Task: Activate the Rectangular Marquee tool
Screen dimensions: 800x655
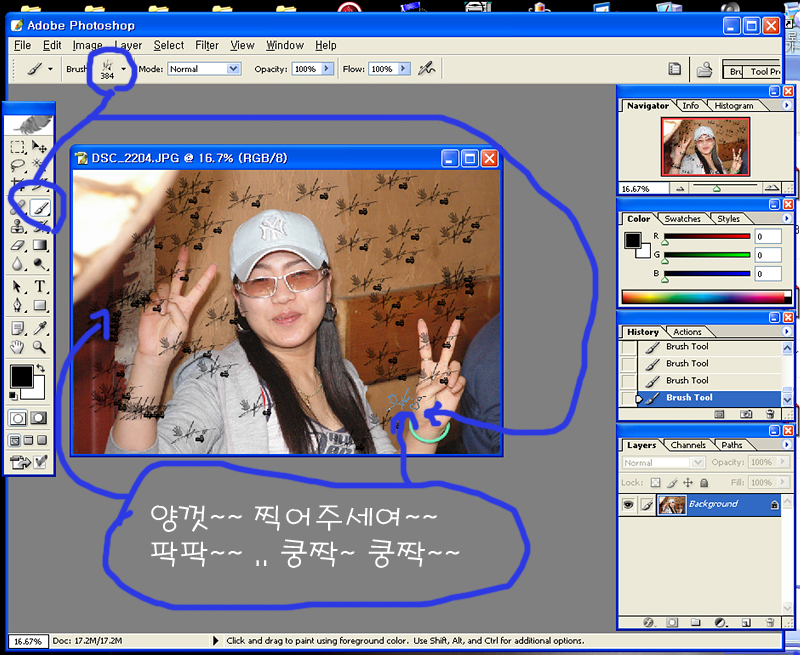Action: [x=18, y=148]
